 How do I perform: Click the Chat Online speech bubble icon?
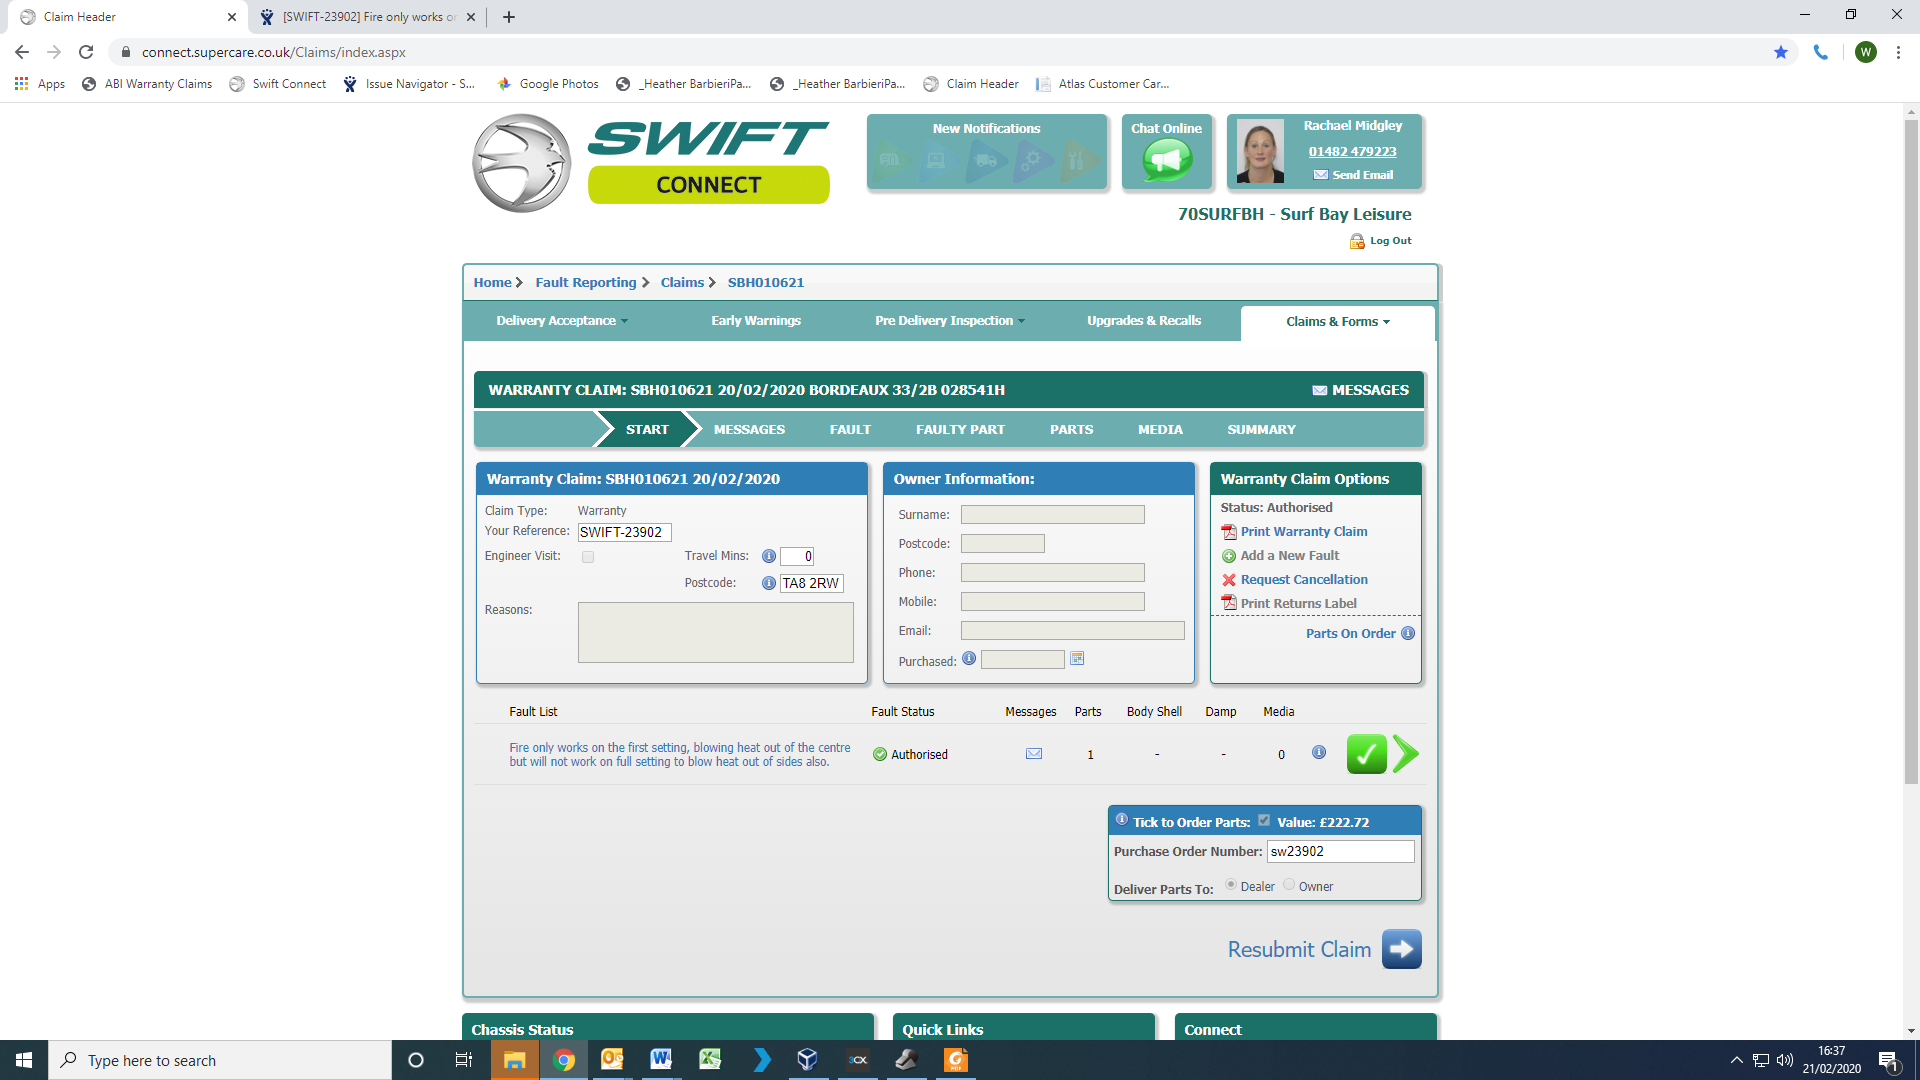tap(1167, 160)
